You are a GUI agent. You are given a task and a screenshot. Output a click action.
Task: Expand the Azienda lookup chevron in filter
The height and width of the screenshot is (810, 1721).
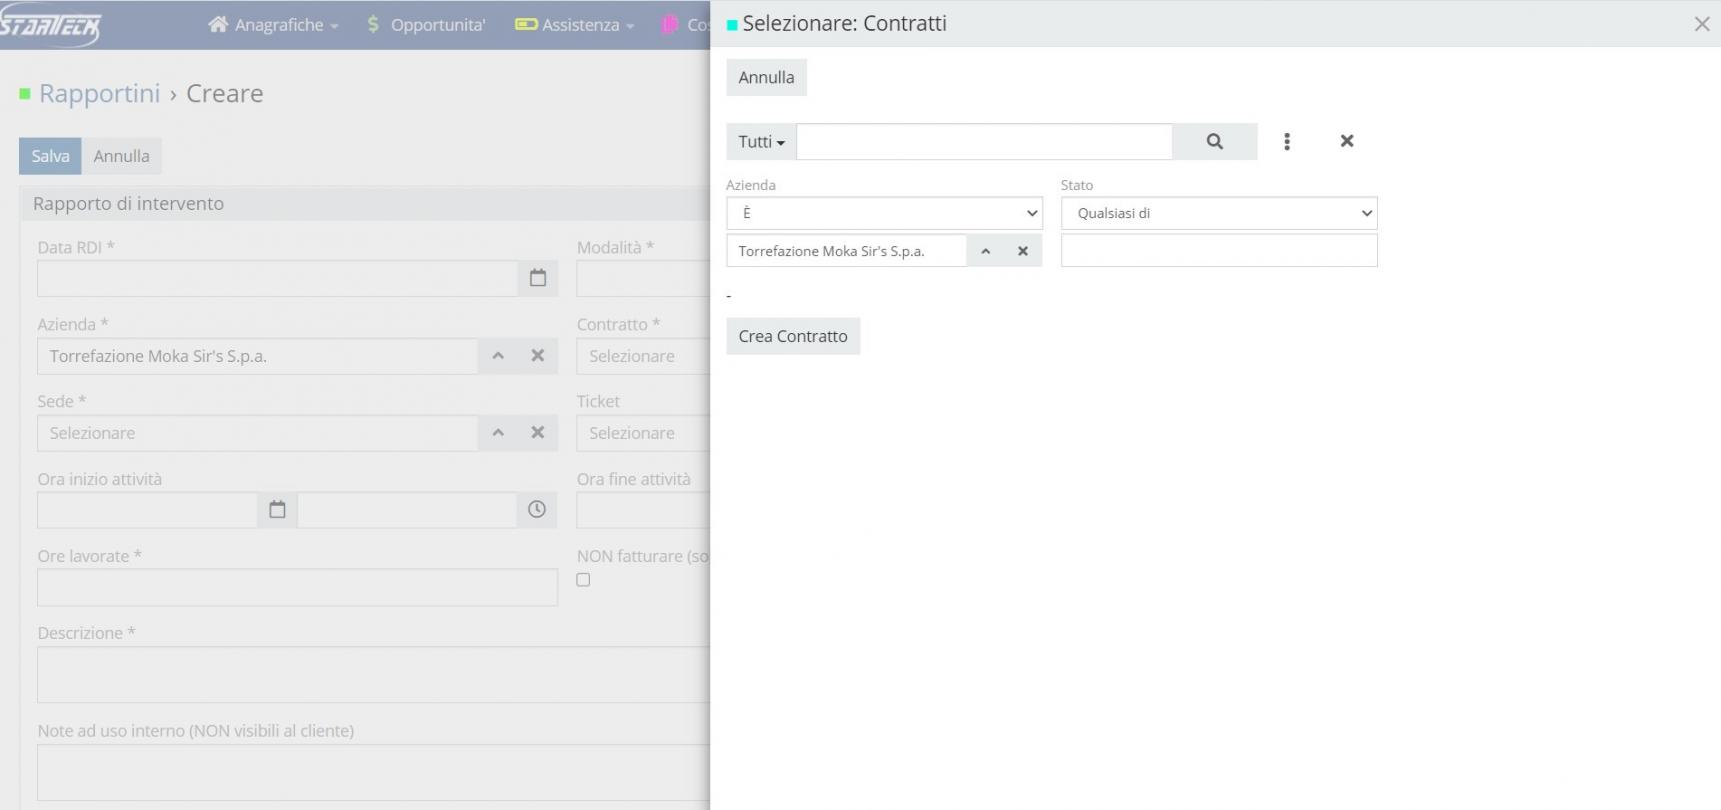click(985, 251)
